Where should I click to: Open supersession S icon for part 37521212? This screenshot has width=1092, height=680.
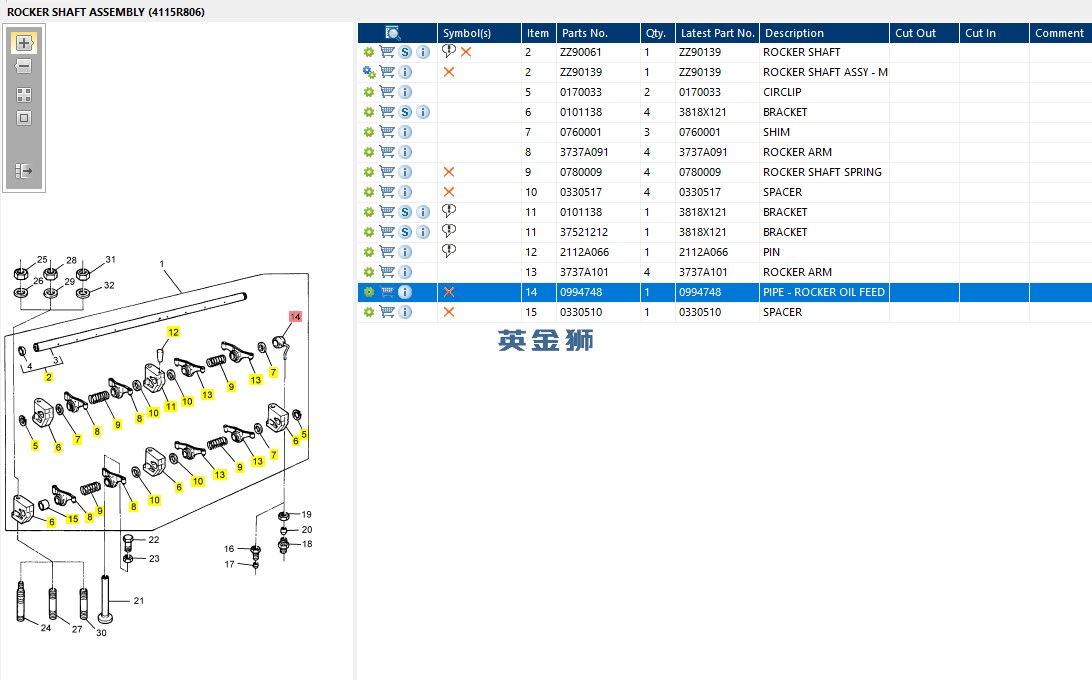pyautogui.click(x=405, y=232)
